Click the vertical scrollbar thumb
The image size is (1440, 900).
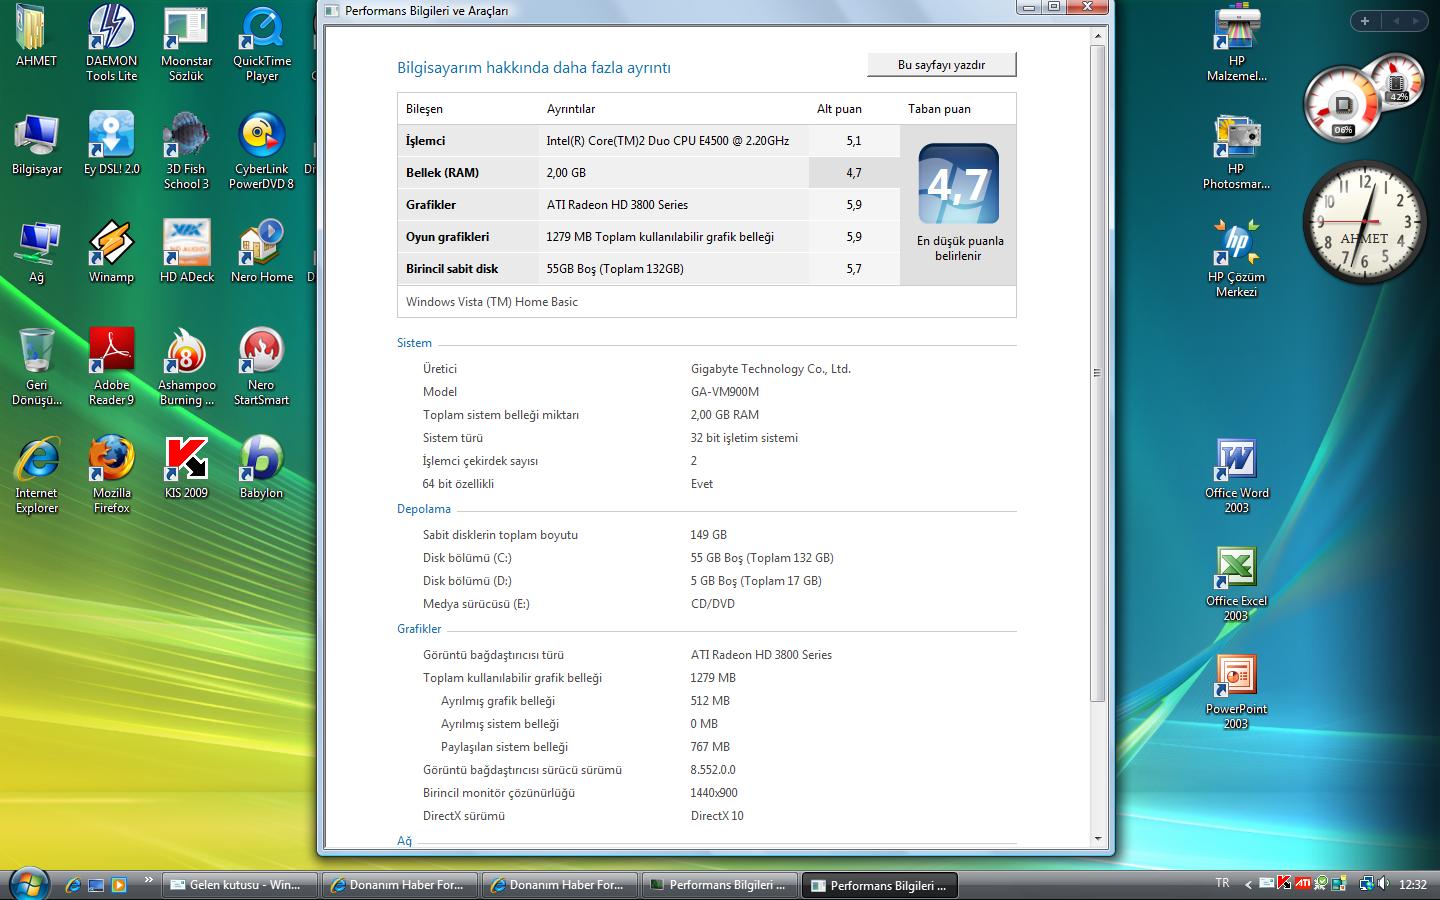tap(1097, 372)
